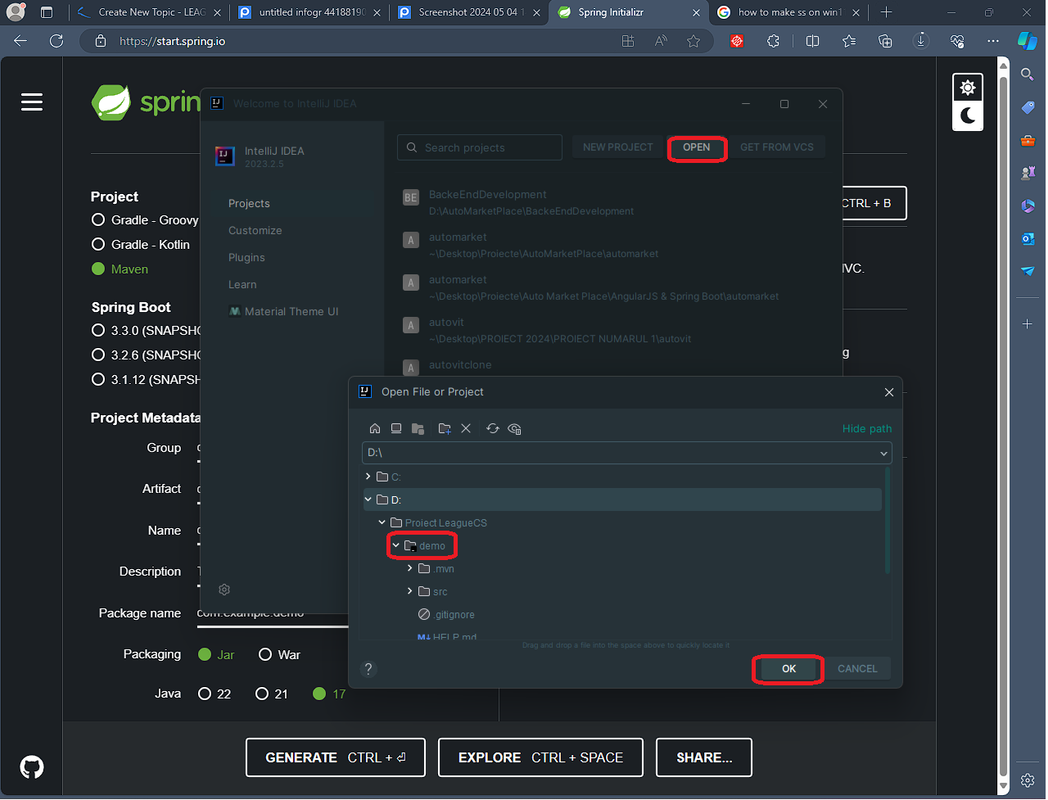
Task: Toggle show hidden files eye icon
Action: click(515, 428)
